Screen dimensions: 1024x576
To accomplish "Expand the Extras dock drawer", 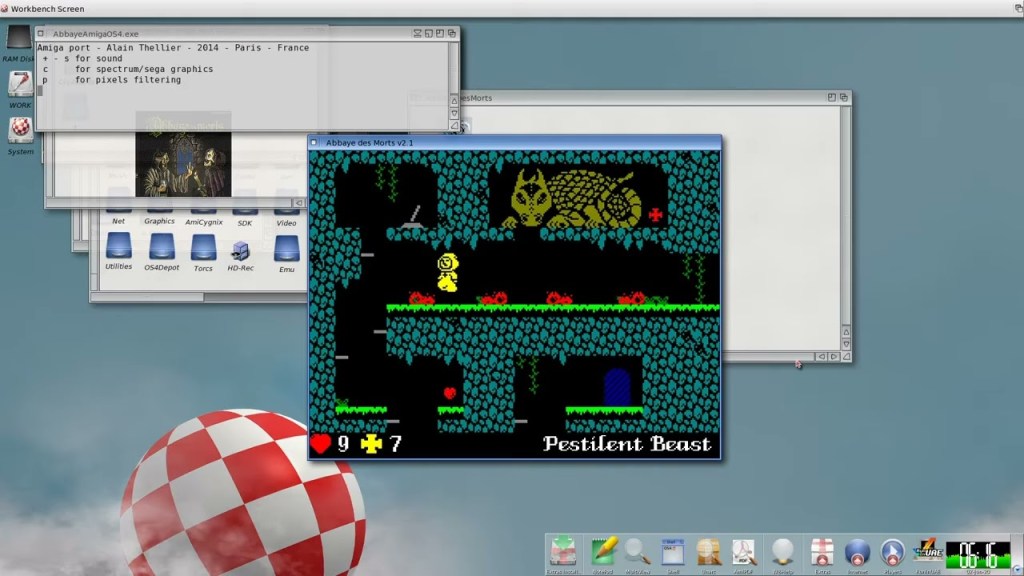I will (822, 552).
